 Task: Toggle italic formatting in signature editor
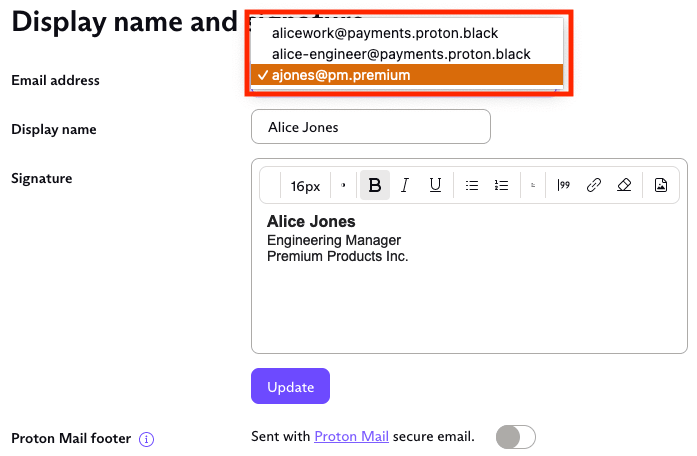pyautogui.click(x=405, y=185)
